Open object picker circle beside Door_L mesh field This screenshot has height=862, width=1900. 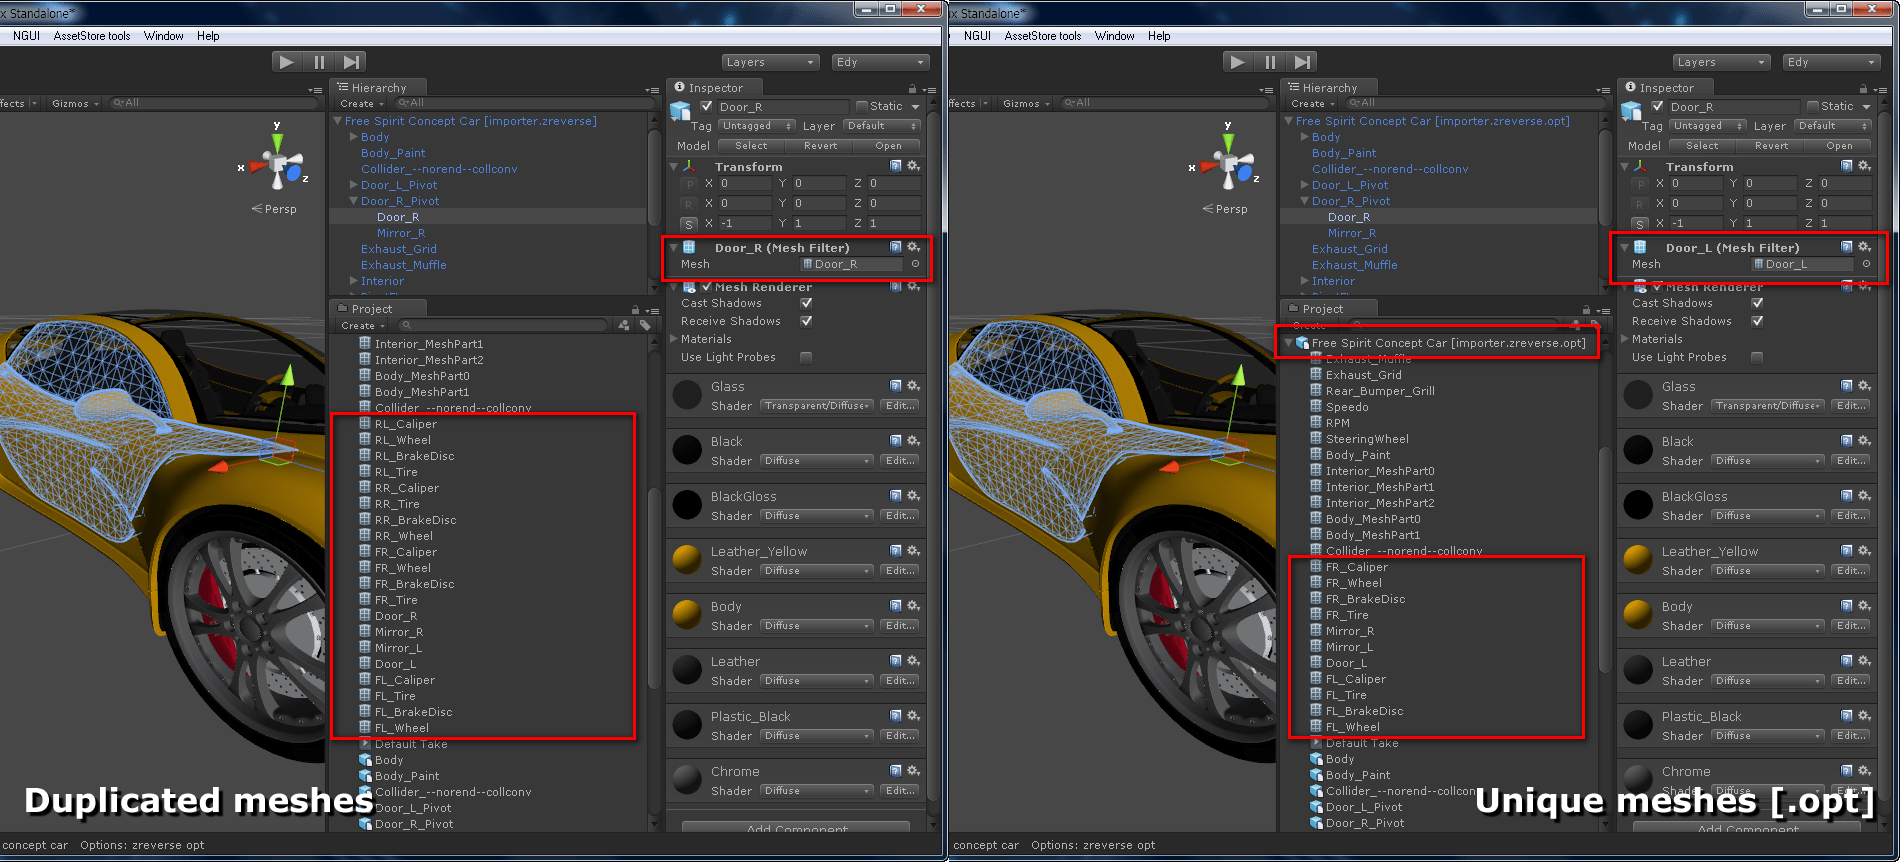click(1866, 264)
